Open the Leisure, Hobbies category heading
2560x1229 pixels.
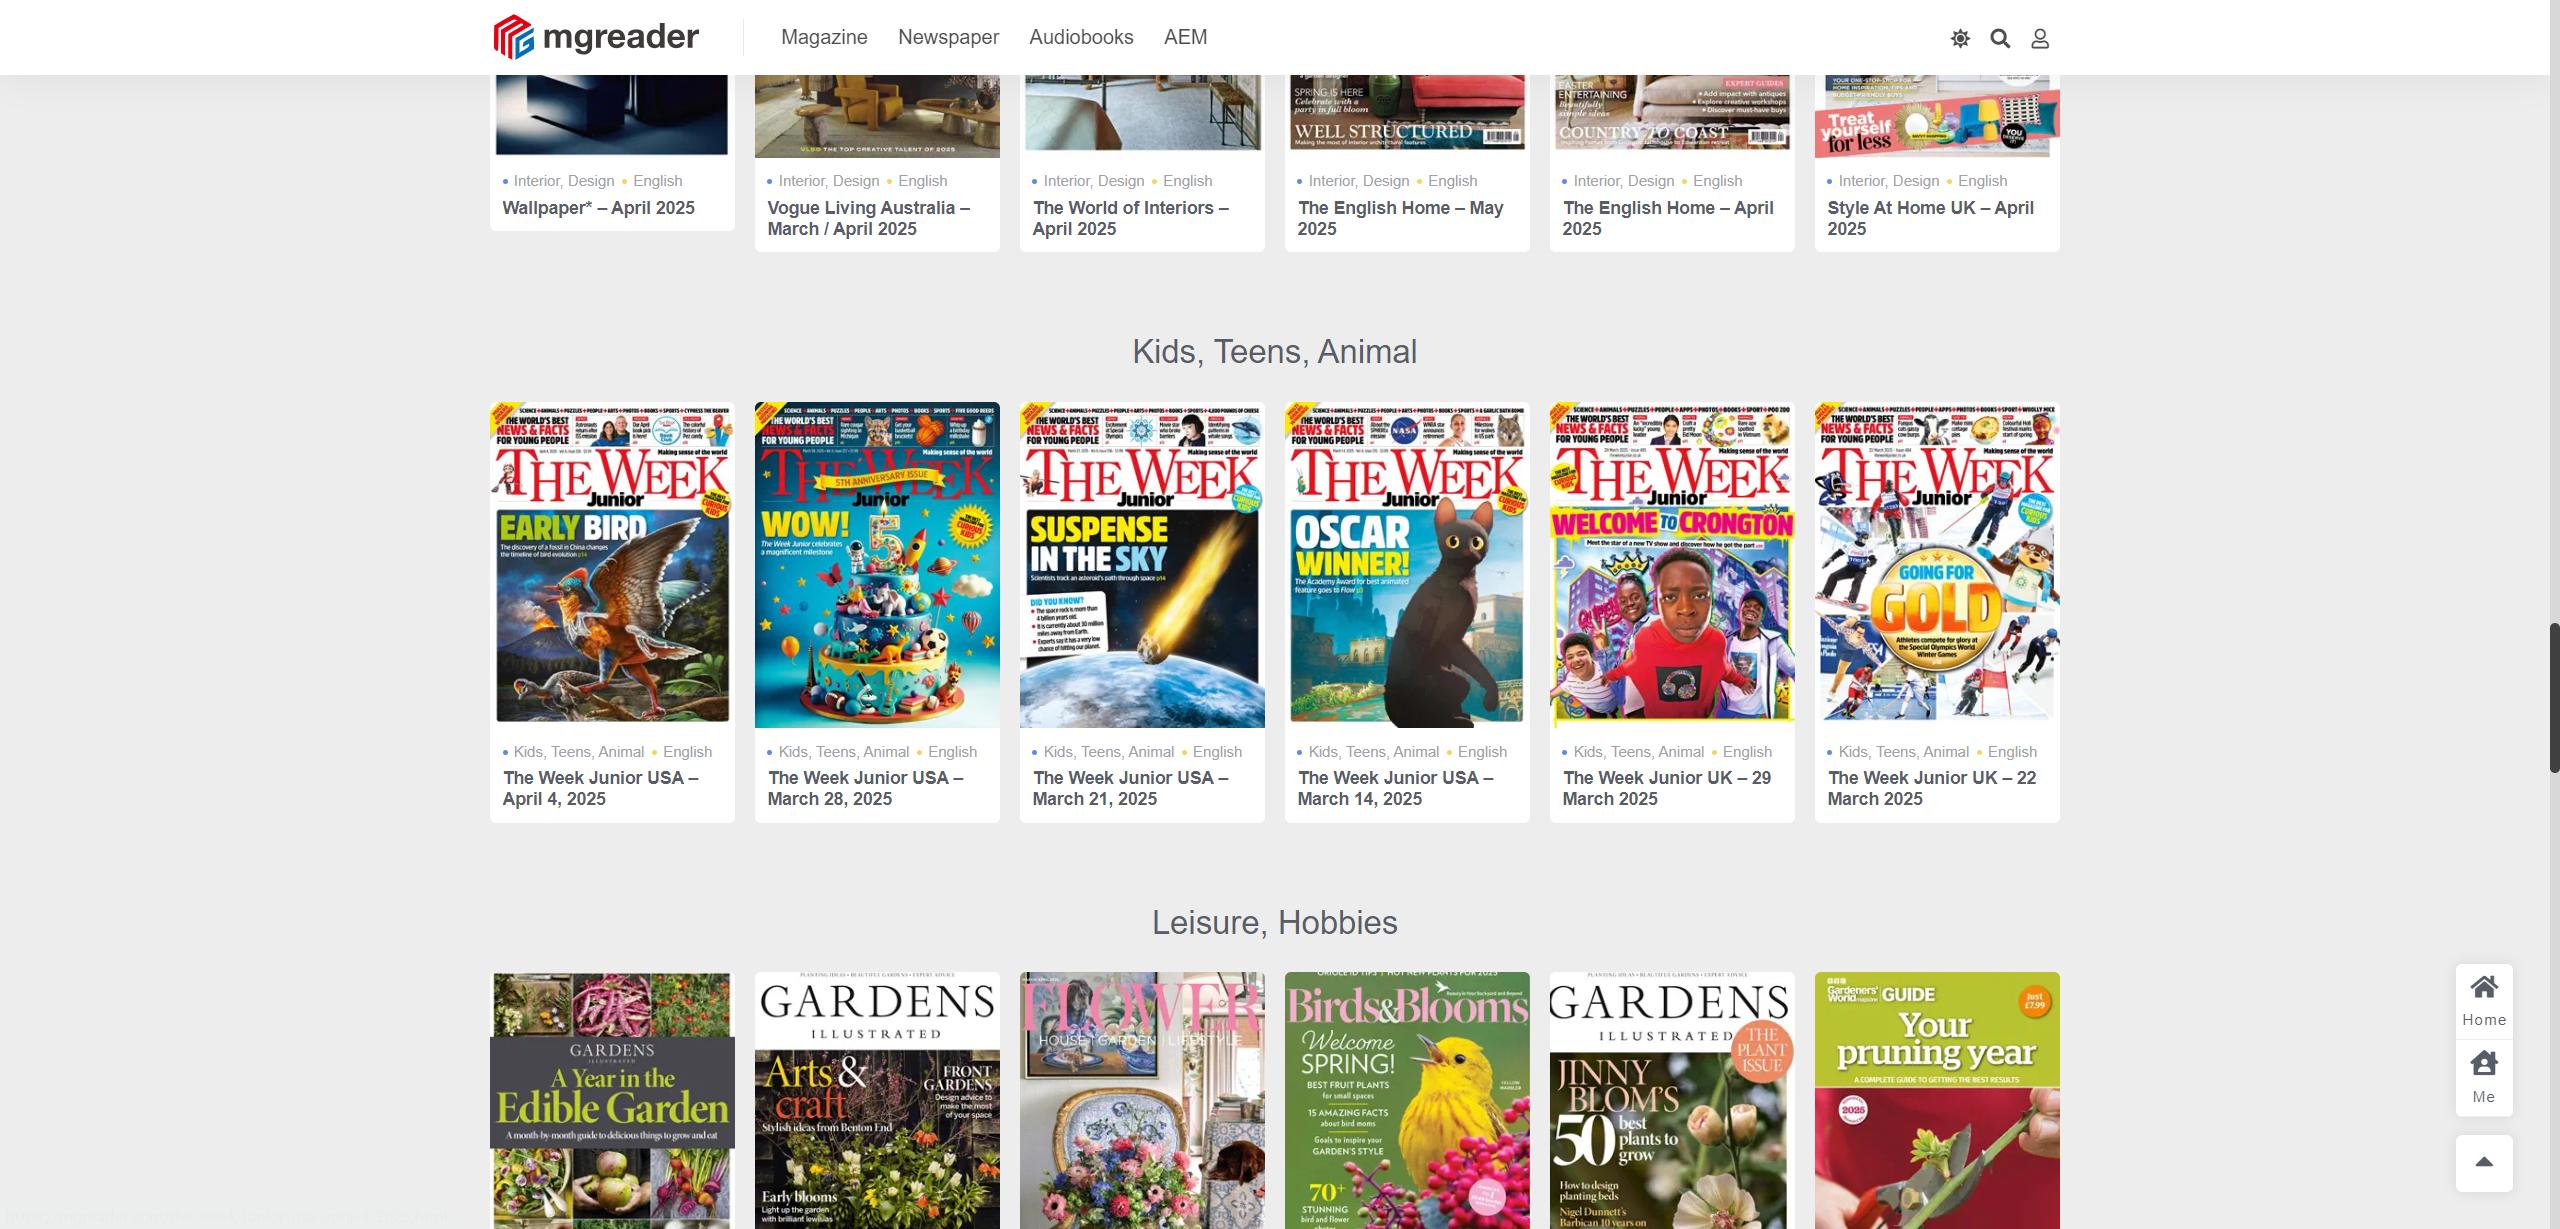[1274, 922]
